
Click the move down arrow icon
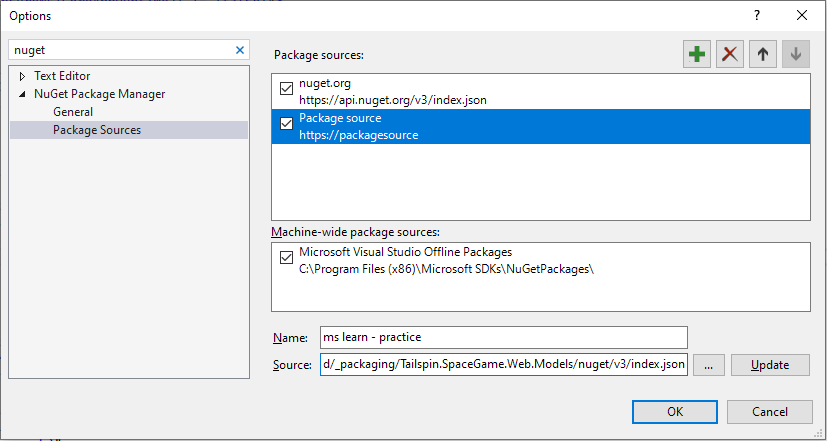coord(795,55)
